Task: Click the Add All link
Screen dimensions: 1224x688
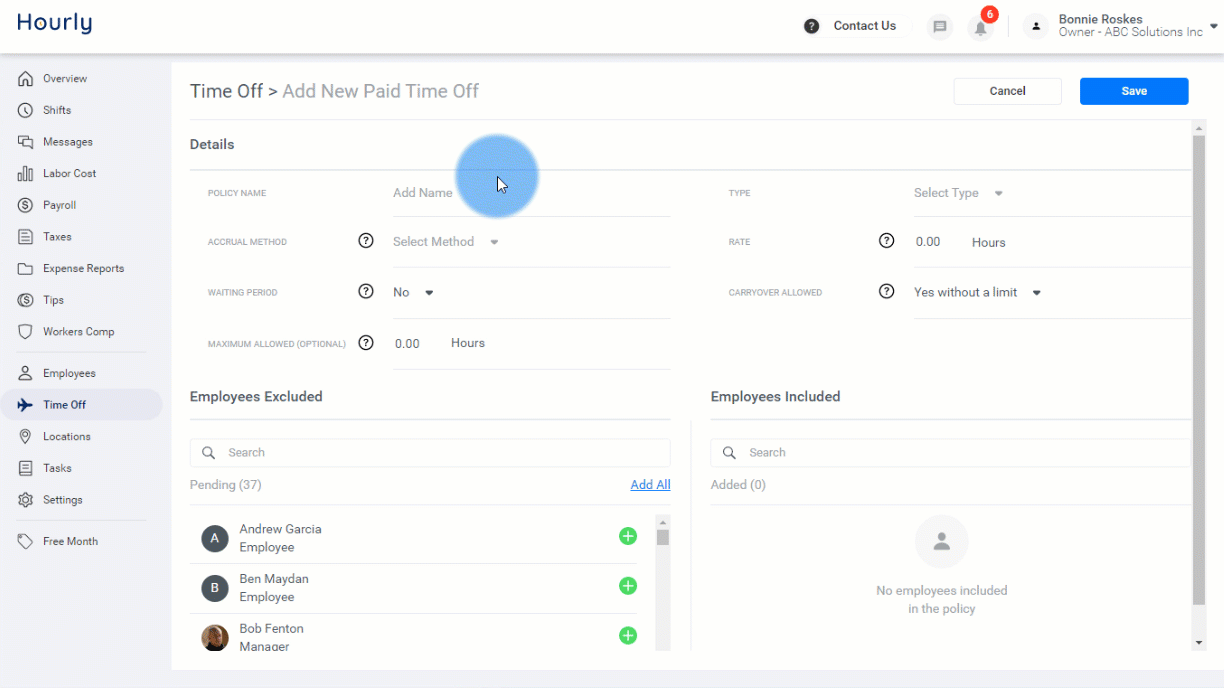Action: 650,485
